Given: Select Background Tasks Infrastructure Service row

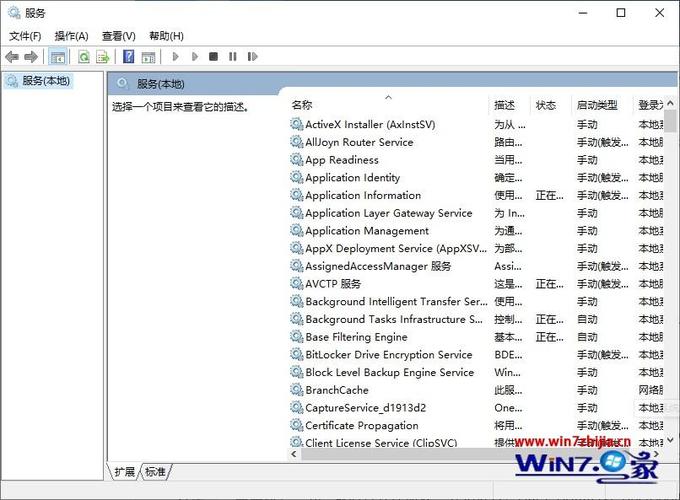Looking at the screenshot, I should (x=476, y=320).
